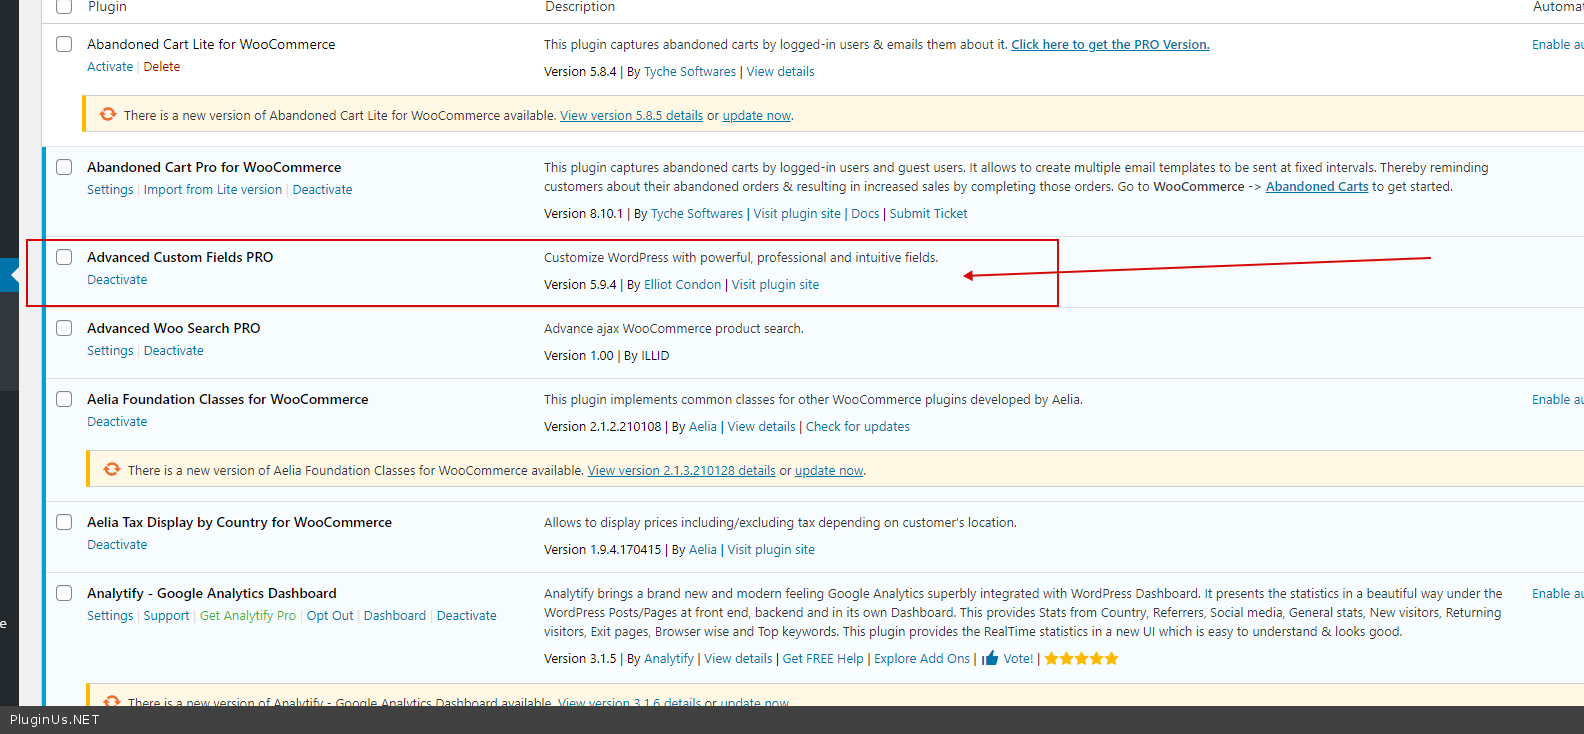Viewport: 1584px width, 734px height.
Task: Click 'Submit Ticket' for Abandoned Cart Pro
Action: (x=928, y=214)
